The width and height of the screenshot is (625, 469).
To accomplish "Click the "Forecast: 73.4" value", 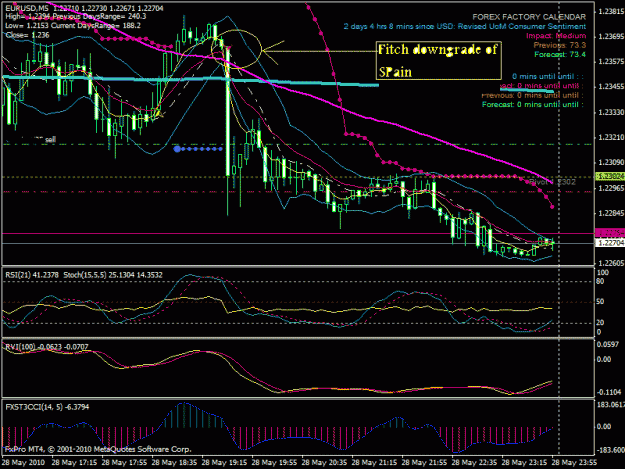I will pyautogui.click(x=560, y=54).
